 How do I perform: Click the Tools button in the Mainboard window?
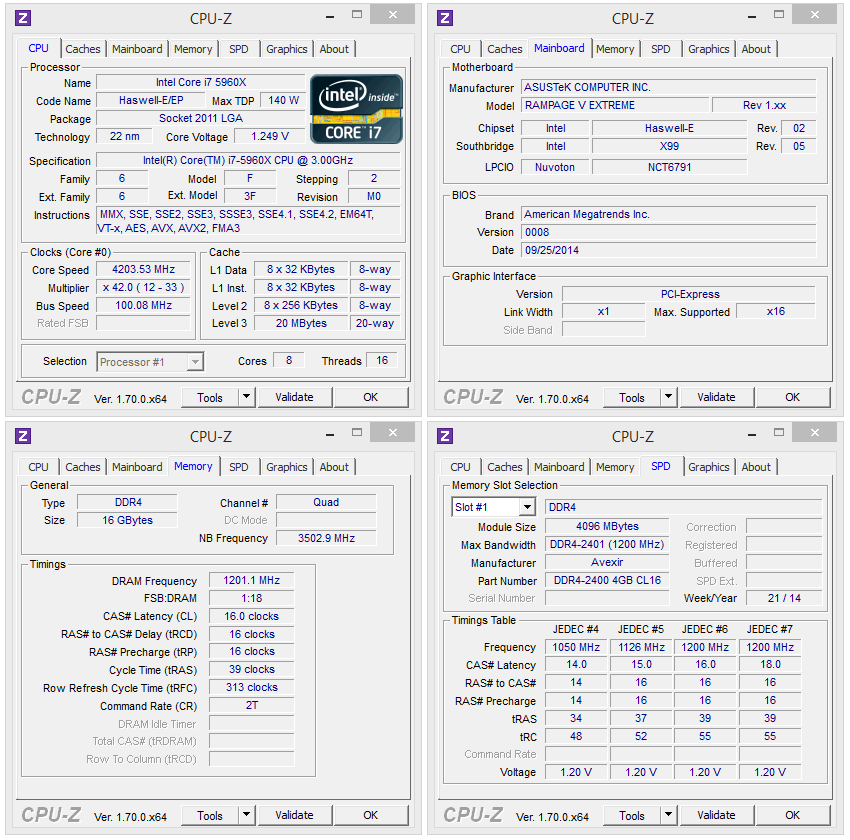tap(632, 398)
